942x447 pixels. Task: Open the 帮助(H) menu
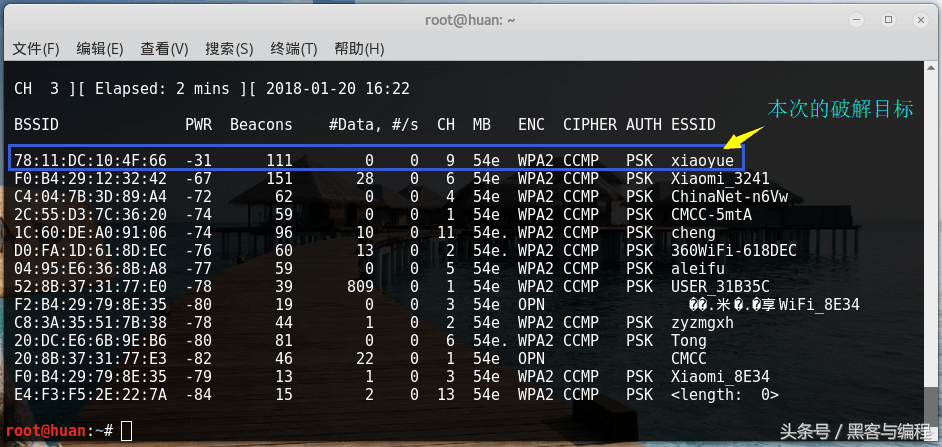coord(359,48)
